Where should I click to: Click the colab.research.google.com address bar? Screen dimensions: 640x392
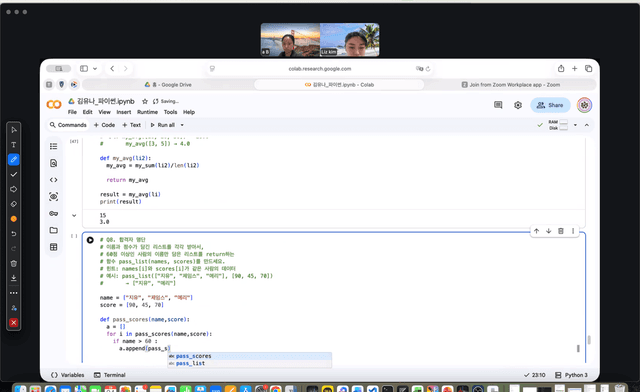pos(320,69)
